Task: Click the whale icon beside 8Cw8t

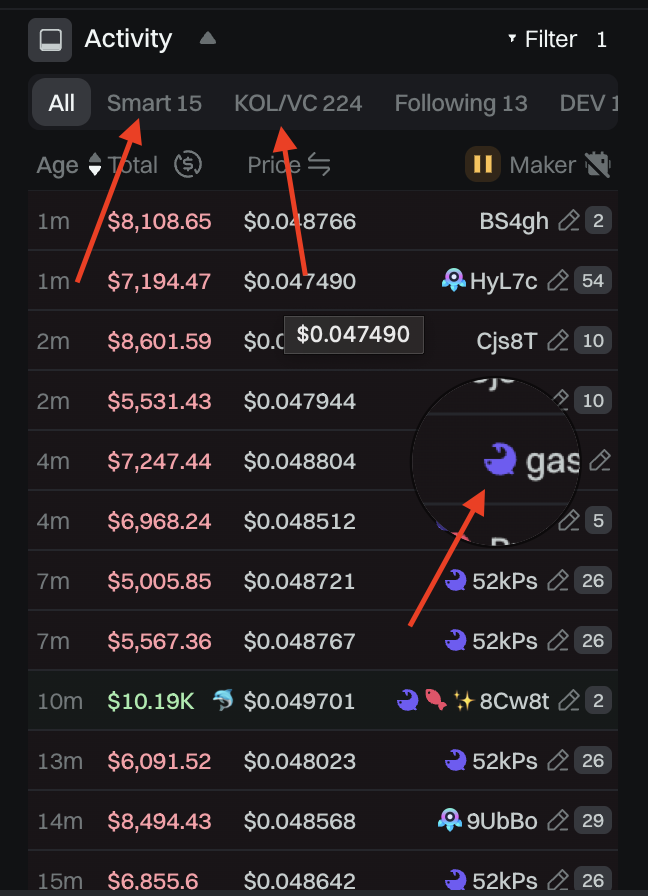Action: coord(407,700)
